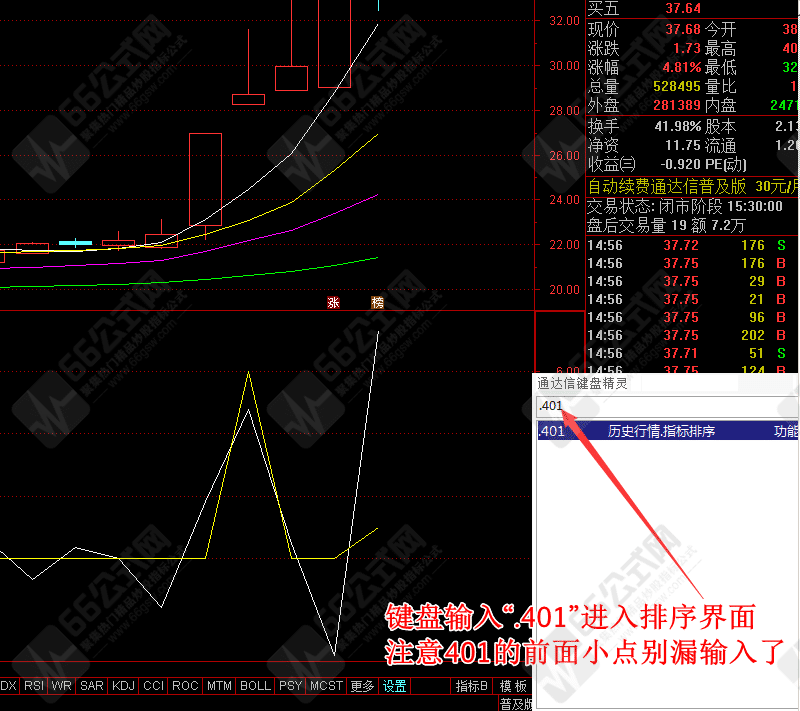The height and width of the screenshot is (711, 800).
Task: Open the 设置 settings option
Action: click(x=394, y=685)
